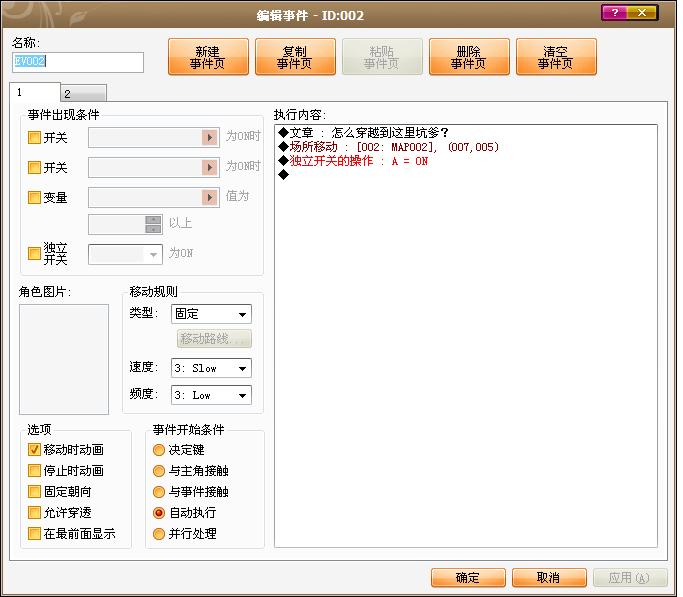Enable the second 开关 condition checkbox
Screen dimensions: 683x597
pyautogui.click(x=34, y=167)
